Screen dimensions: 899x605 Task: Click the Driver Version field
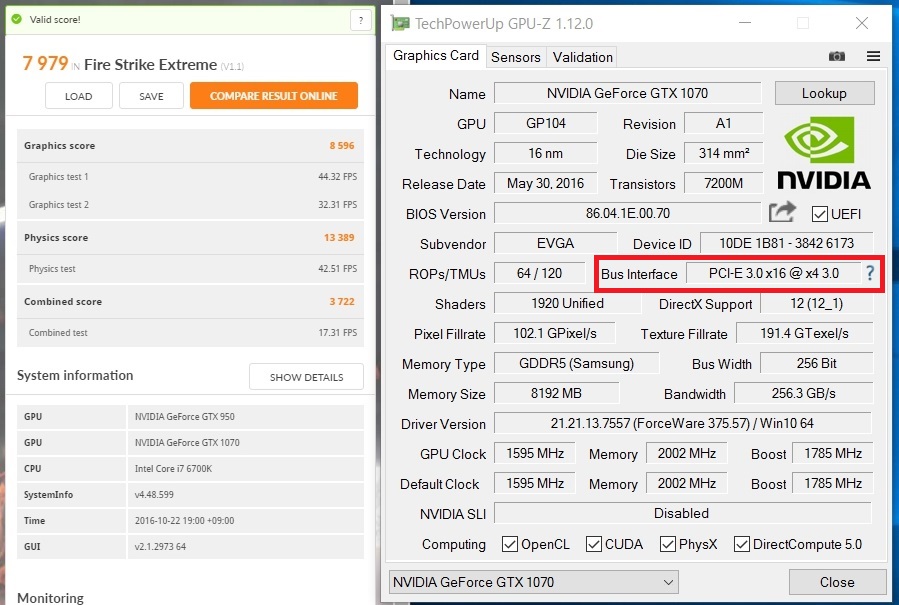click(682, 423)
